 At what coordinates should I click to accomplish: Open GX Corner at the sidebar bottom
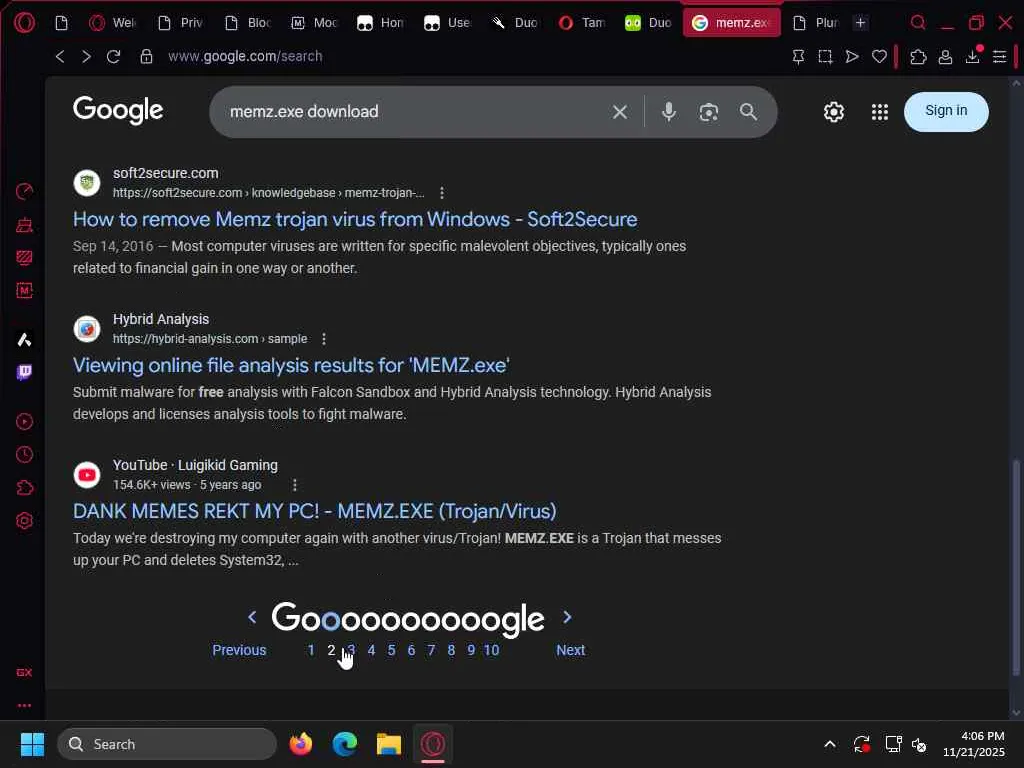pyautogui.click(x=24, y=672)
